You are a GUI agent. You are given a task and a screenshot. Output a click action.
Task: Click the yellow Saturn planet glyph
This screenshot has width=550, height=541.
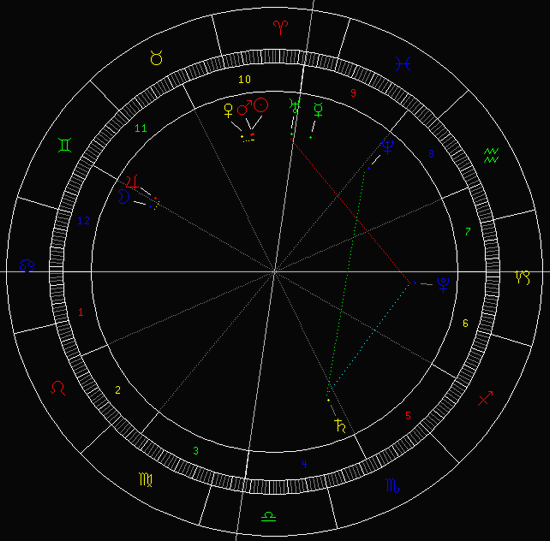click(340, 426)
